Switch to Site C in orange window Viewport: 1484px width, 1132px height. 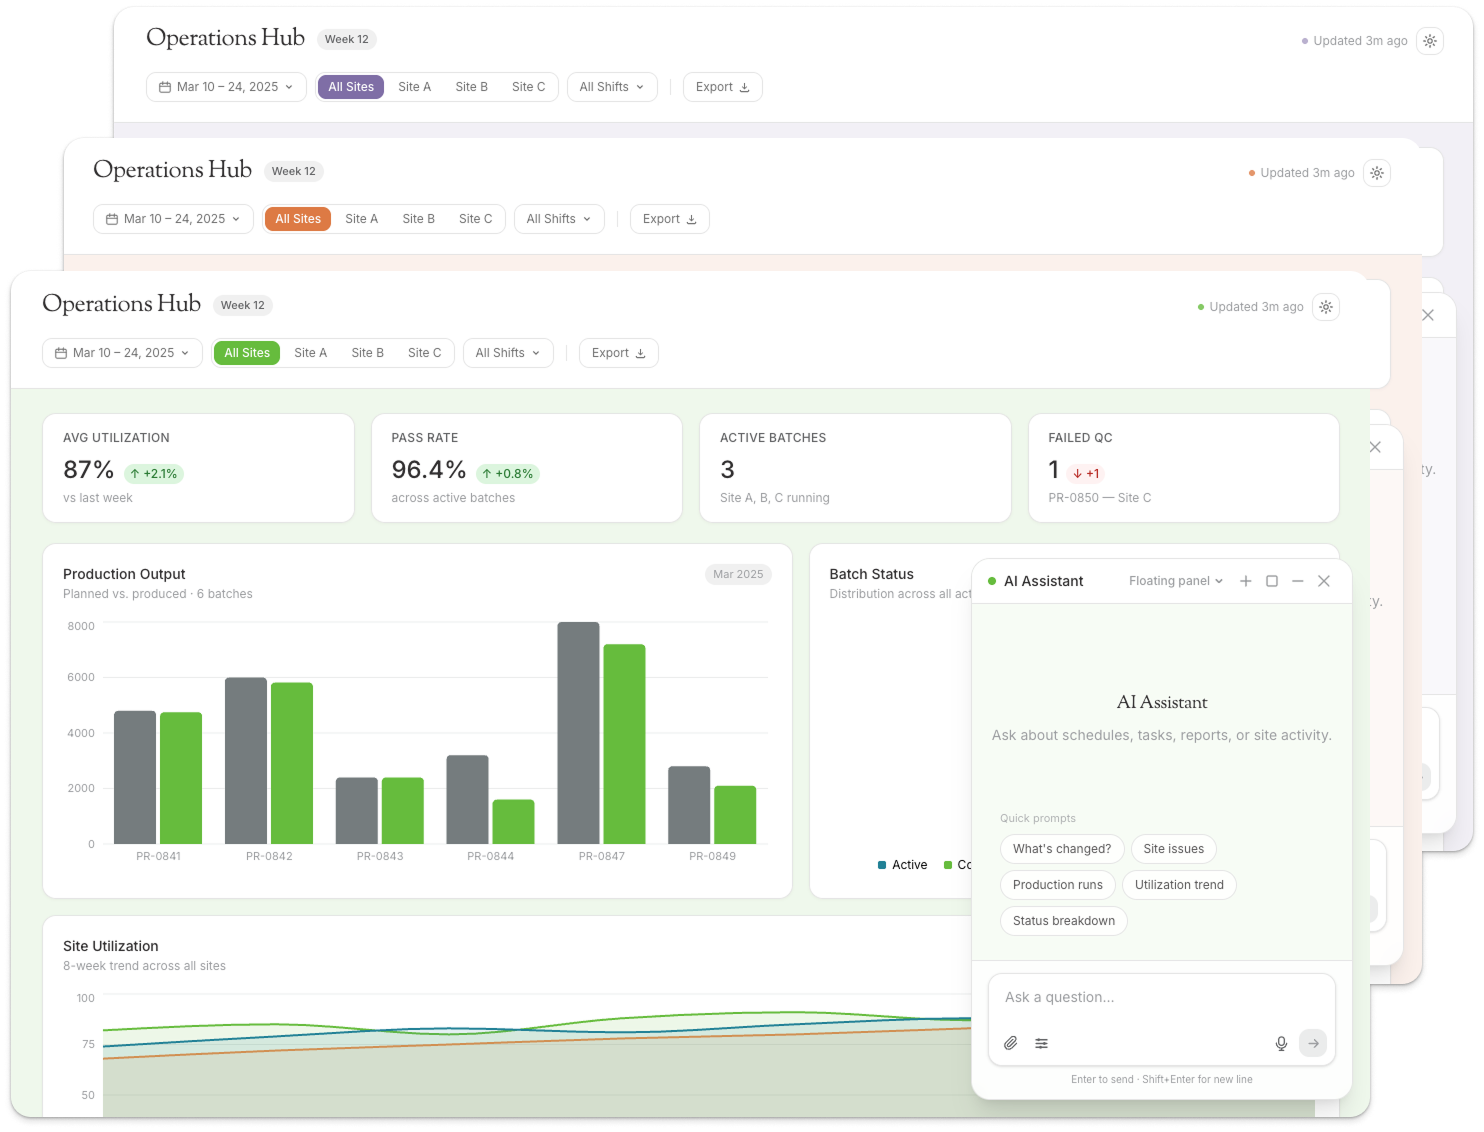pos(476,219)
